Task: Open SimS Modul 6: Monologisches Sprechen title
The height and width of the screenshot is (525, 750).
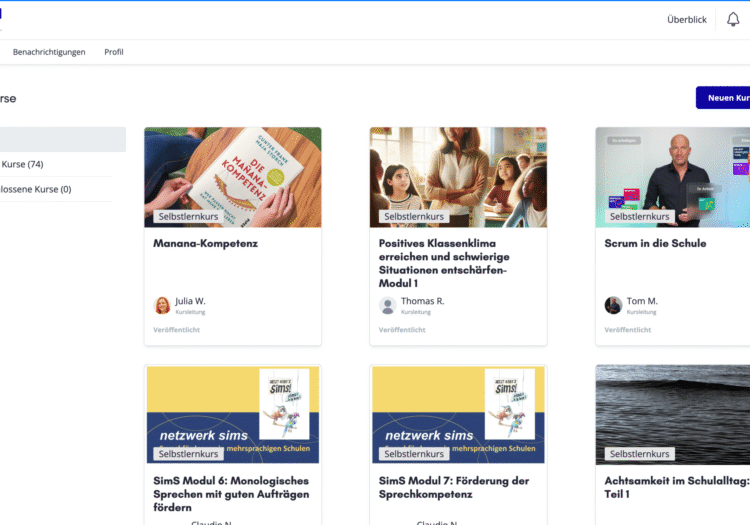Action: (x=231, y=494)
